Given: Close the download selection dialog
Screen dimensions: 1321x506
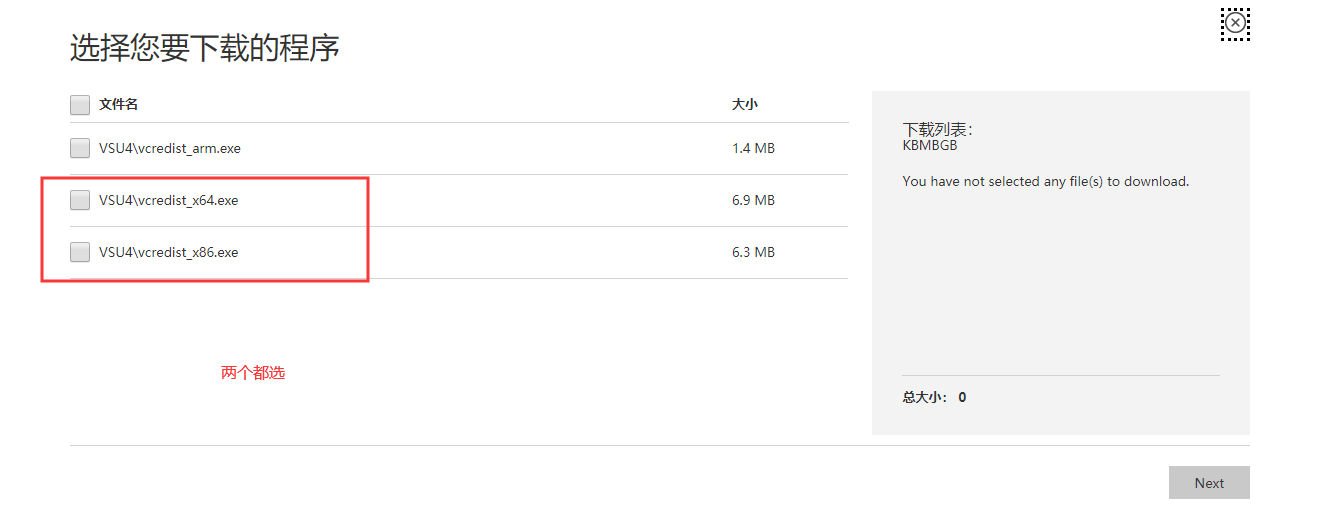Looking at the screenshot, I should [x=1236, y=23].
